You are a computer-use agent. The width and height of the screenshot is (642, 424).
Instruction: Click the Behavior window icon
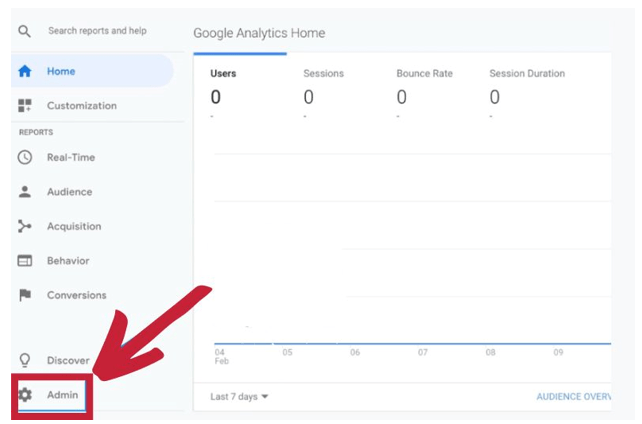(x=25, y=261)
